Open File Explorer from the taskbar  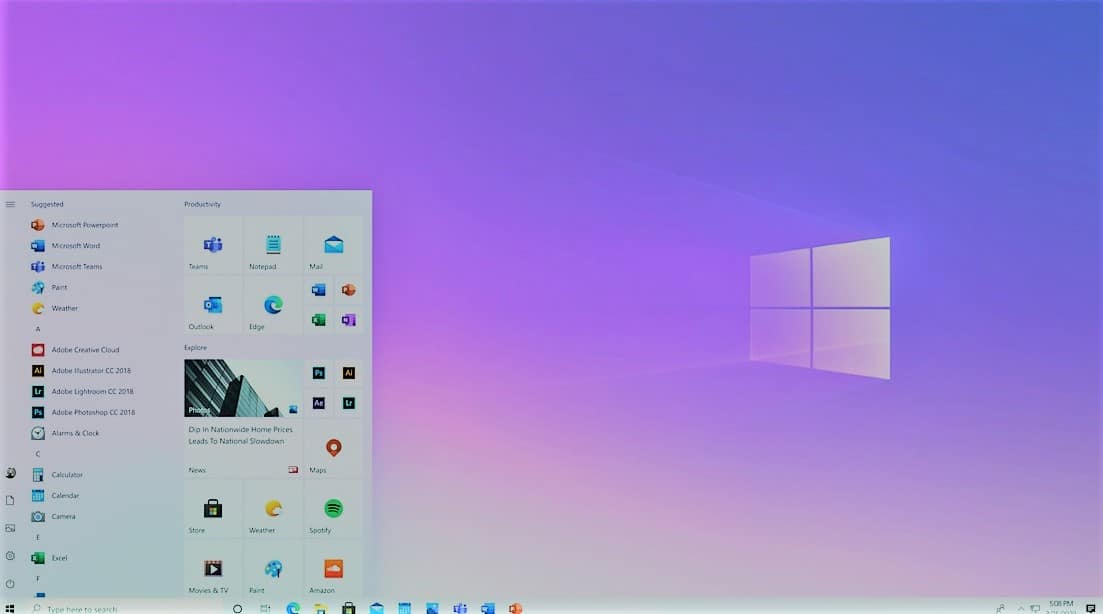point(321,608)
